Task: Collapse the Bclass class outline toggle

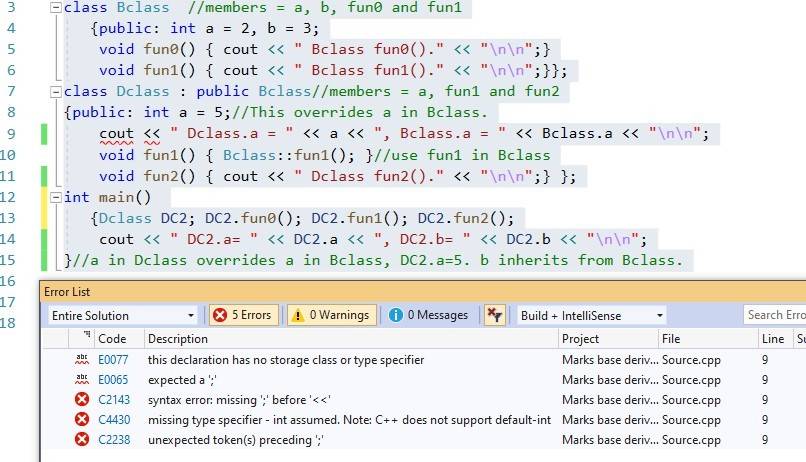Action: [56, 8]
